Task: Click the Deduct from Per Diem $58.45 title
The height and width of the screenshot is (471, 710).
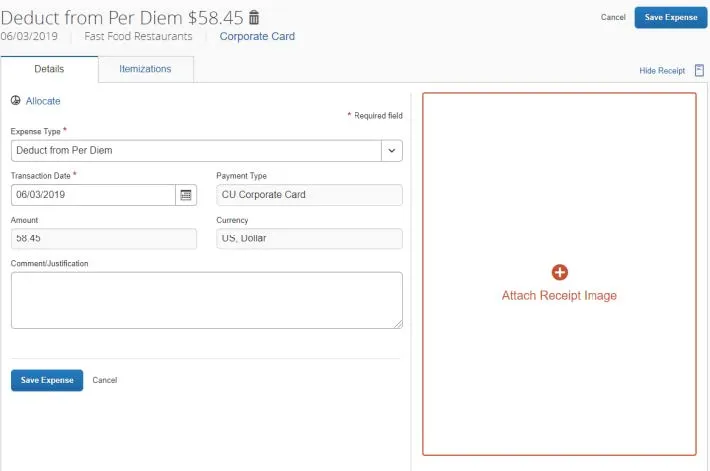Action: pyautogui.click(x=122, y=18)
